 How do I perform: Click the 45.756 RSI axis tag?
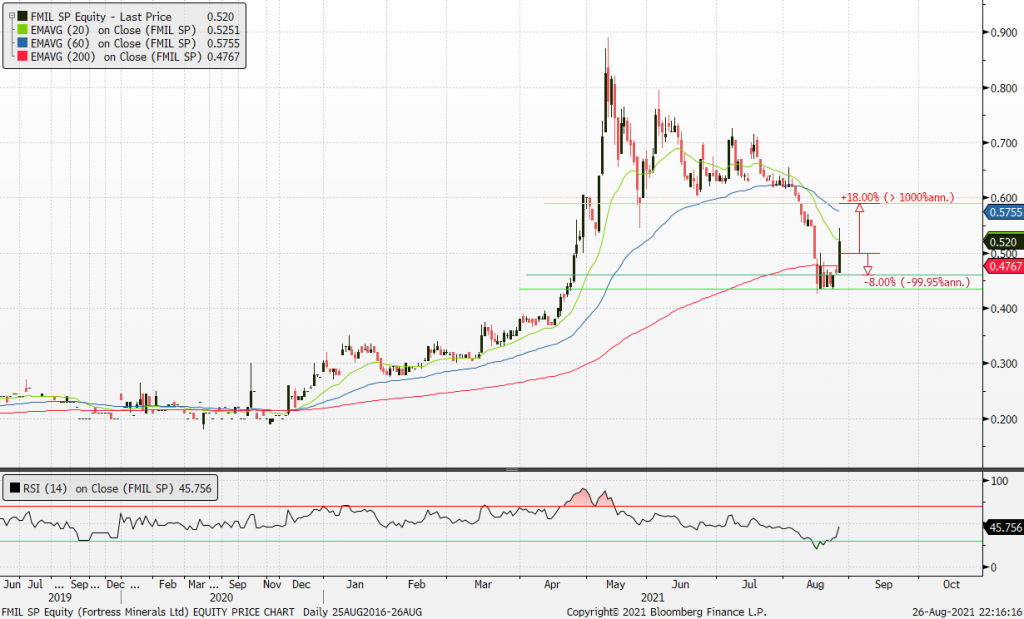coord(1005,527)
